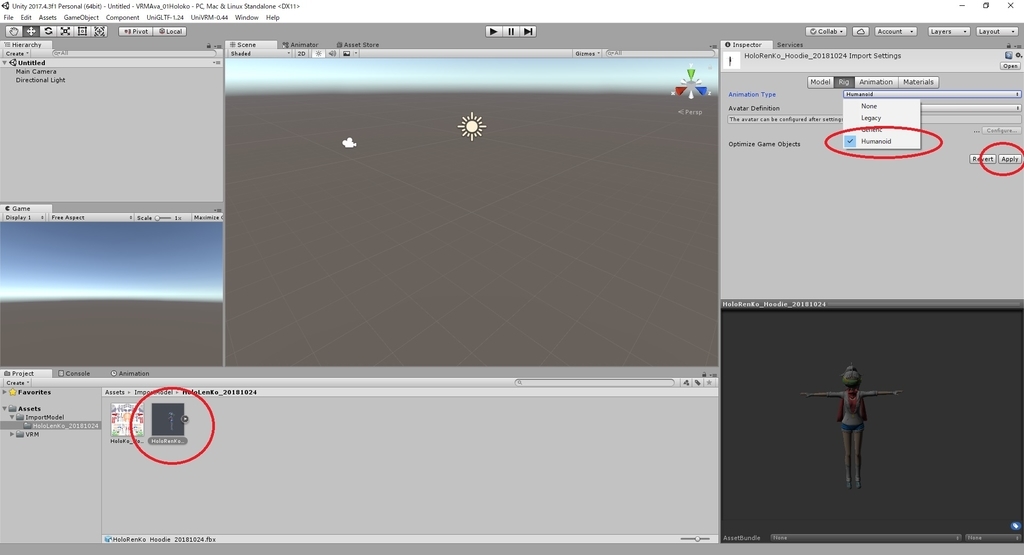Viewport: 1024px width, 555px height.
Task: Open the Display 1 dropdown
Action: click(24, 217)
